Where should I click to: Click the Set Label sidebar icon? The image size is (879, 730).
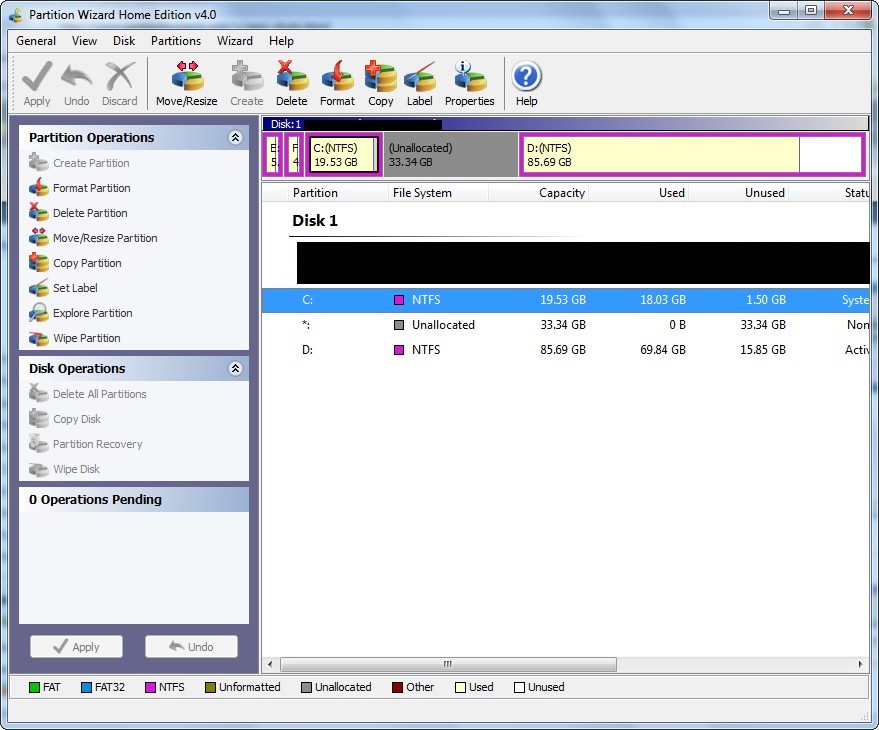(x=39, y=288)
